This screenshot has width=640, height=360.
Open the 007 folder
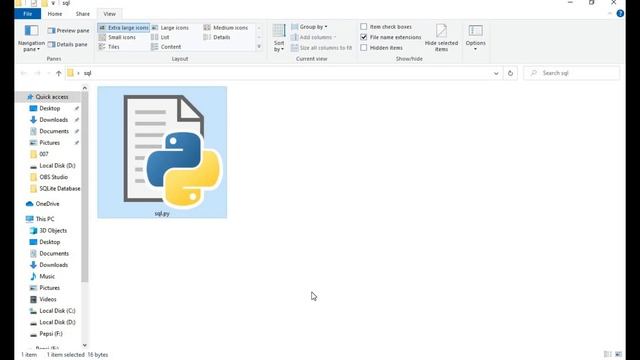coord(44,154)
